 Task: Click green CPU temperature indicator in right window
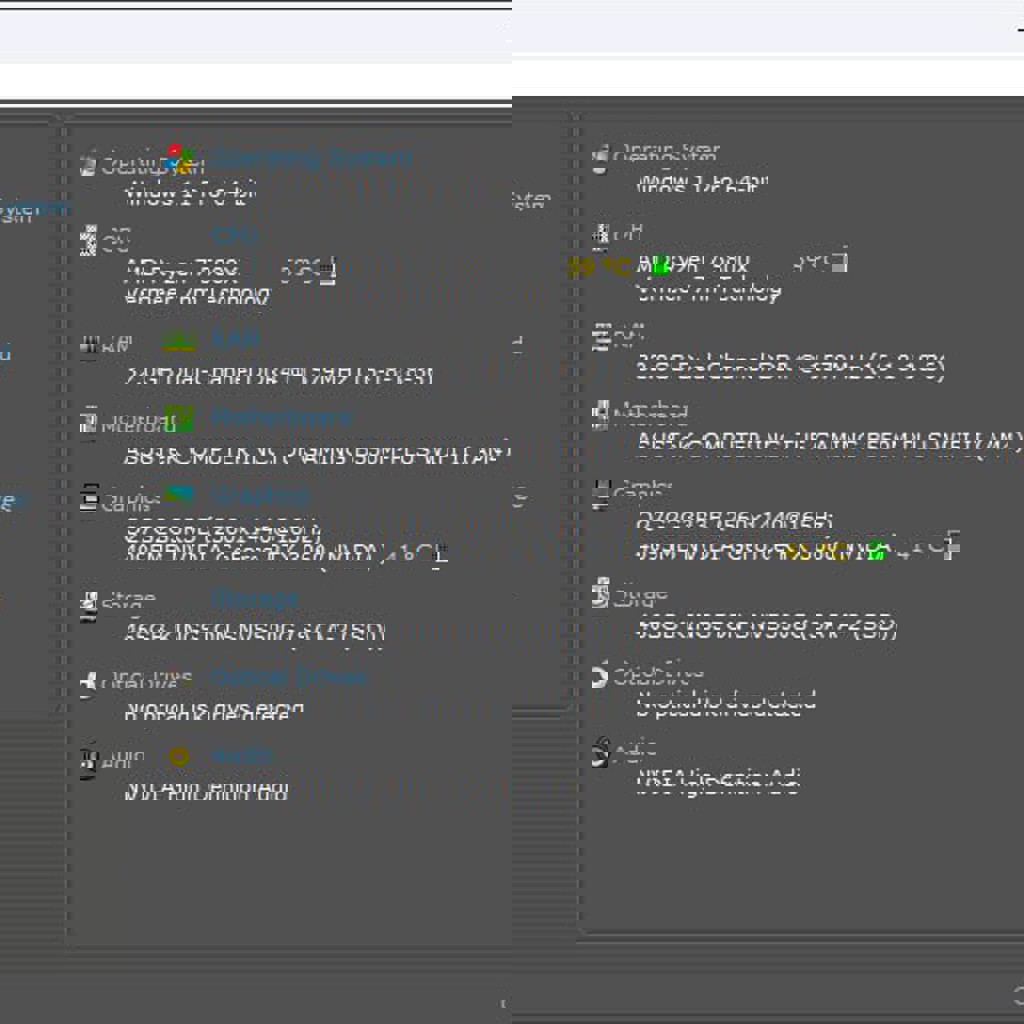(x=660, y=266)
